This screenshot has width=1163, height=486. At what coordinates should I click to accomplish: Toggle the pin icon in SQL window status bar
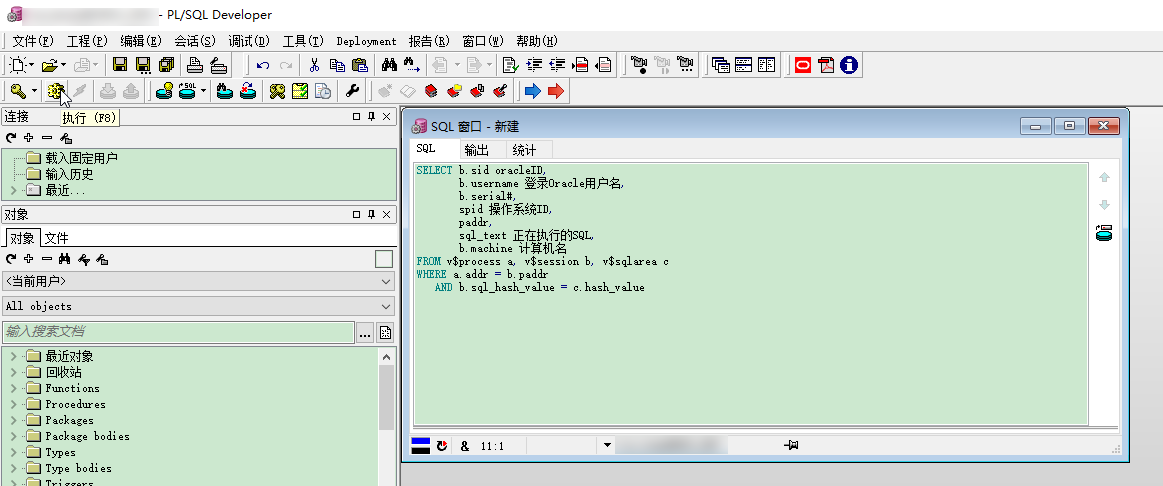point(791,445)
